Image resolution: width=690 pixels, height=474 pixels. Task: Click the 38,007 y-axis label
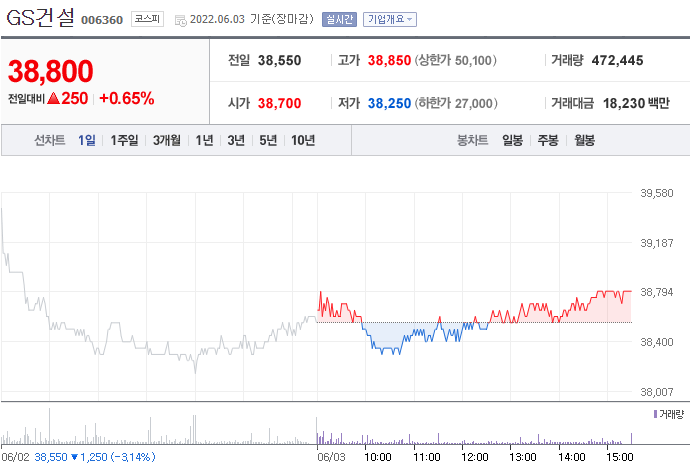point(657,392)
